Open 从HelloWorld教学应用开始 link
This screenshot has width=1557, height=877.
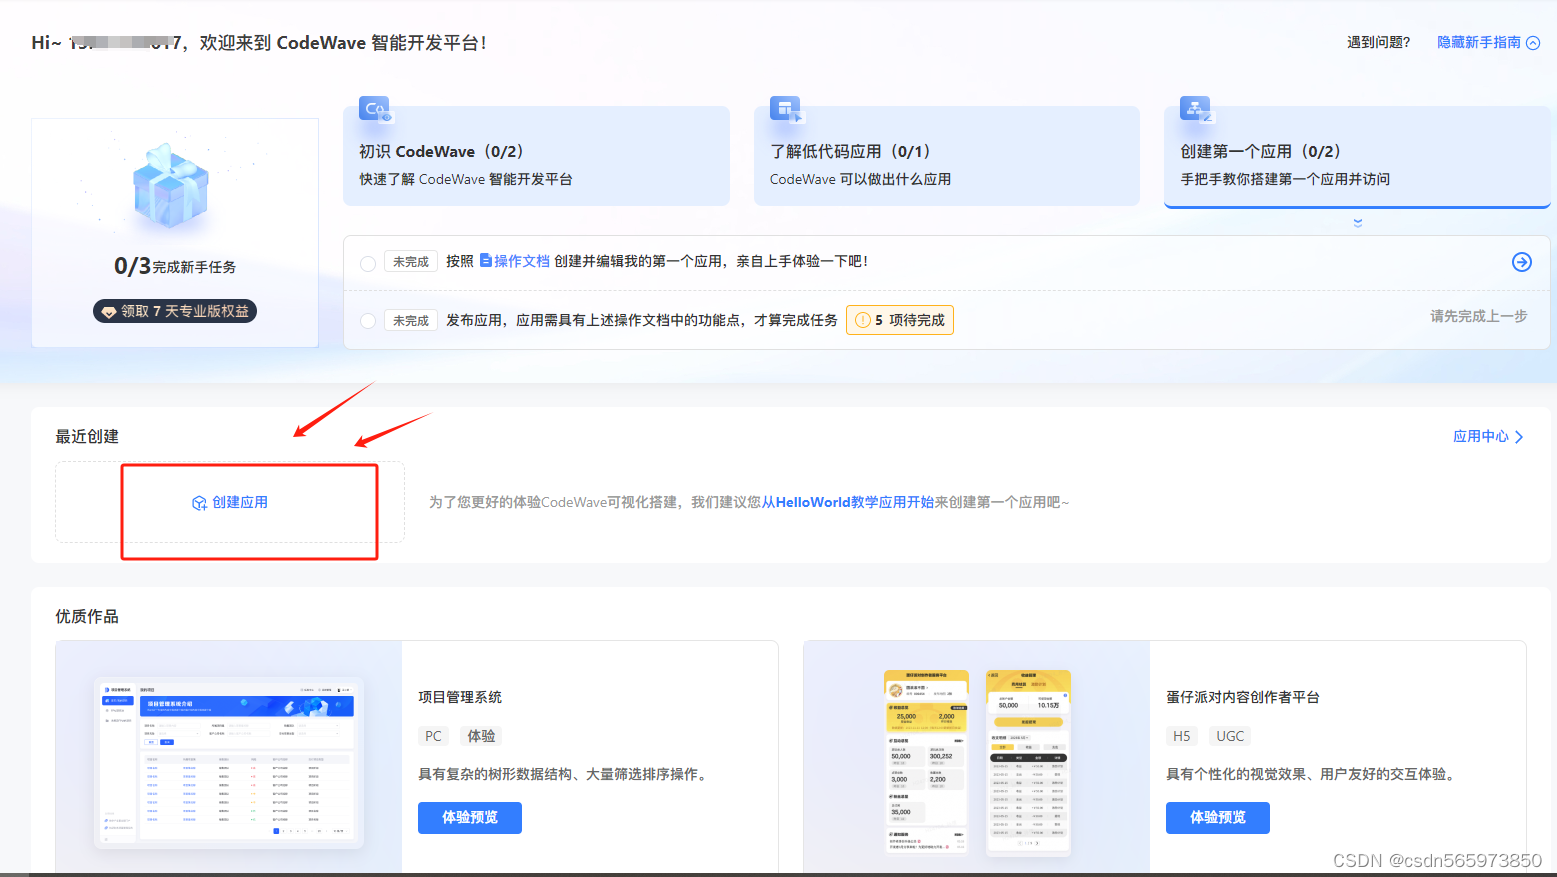pos(848,502)
